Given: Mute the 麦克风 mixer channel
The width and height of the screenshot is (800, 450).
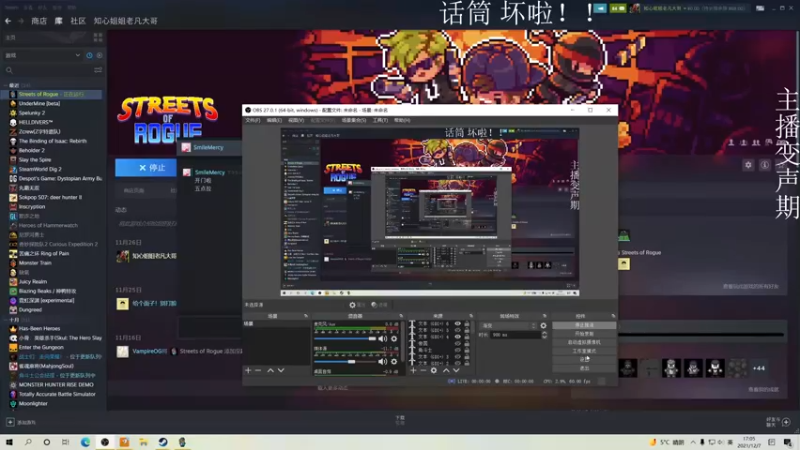Looking at the screenshot, I should pos(383,339).
